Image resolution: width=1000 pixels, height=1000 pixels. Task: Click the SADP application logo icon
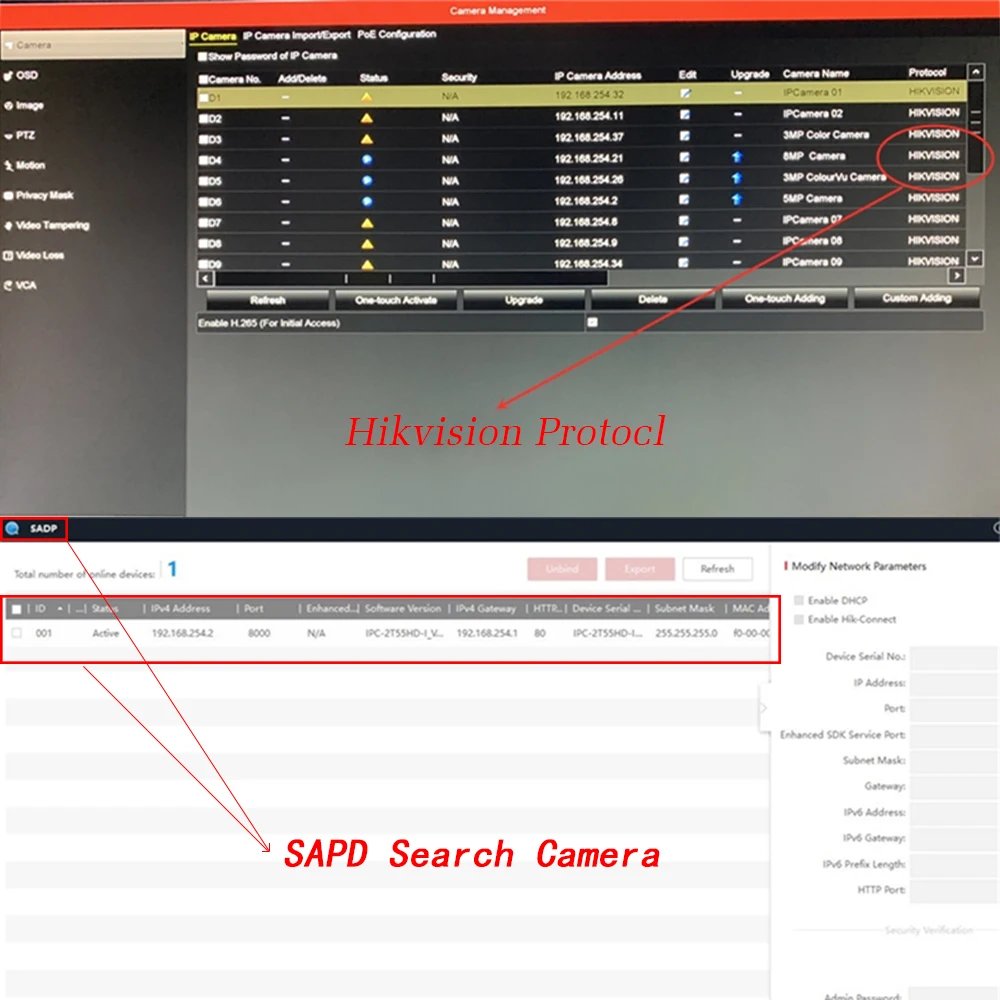point(12,528)
